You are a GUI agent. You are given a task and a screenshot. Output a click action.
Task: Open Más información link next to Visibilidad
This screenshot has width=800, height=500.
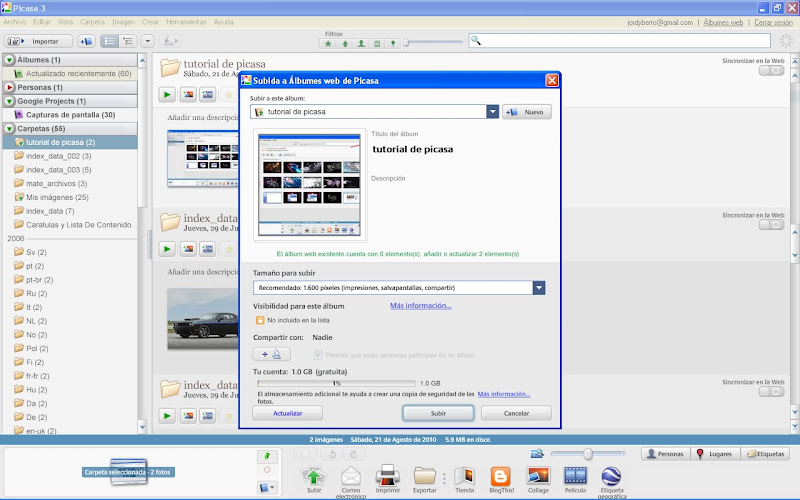420,306
